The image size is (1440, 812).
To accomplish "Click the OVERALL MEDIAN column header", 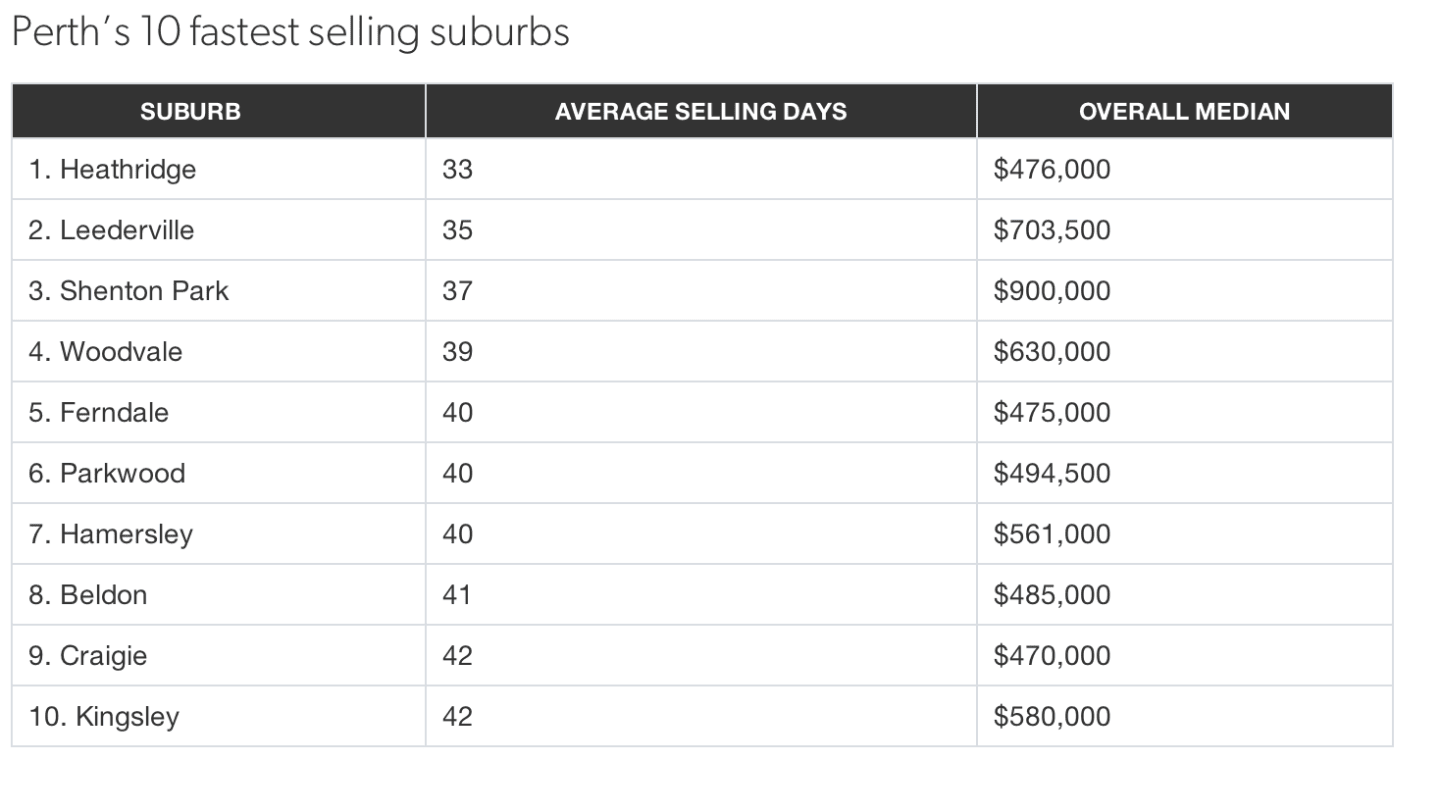I will (x=1184, y=111).
